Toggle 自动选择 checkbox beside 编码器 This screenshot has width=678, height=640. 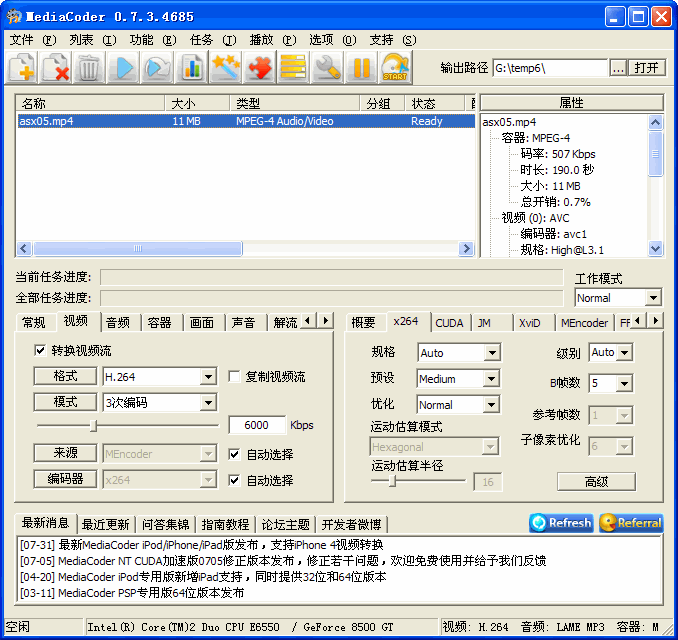pyautogui.click(x=234, y=480)
